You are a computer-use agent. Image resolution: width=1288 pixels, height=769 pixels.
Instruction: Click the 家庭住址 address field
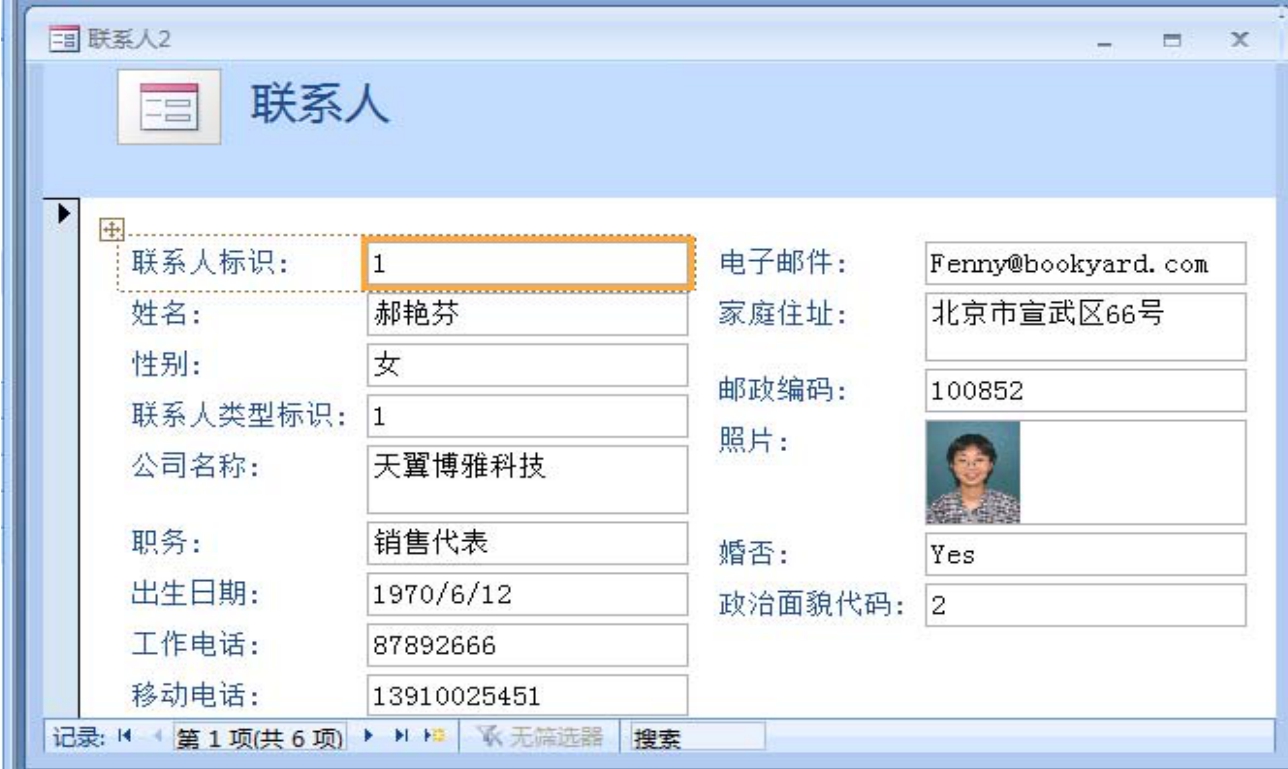1085,326
